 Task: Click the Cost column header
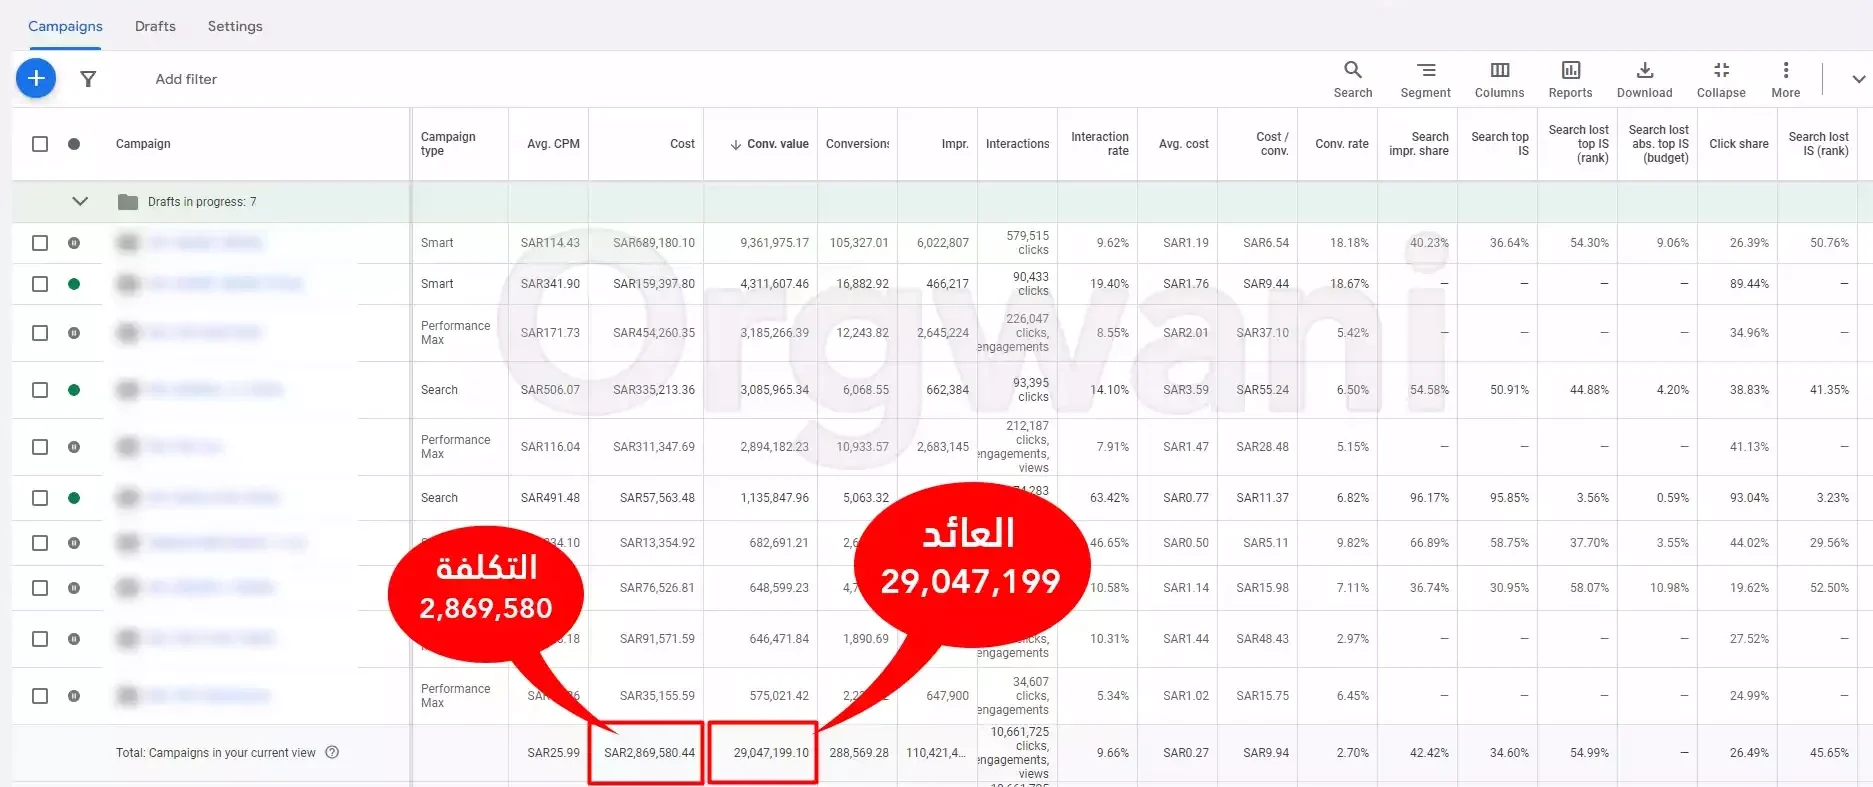point(682,144)
